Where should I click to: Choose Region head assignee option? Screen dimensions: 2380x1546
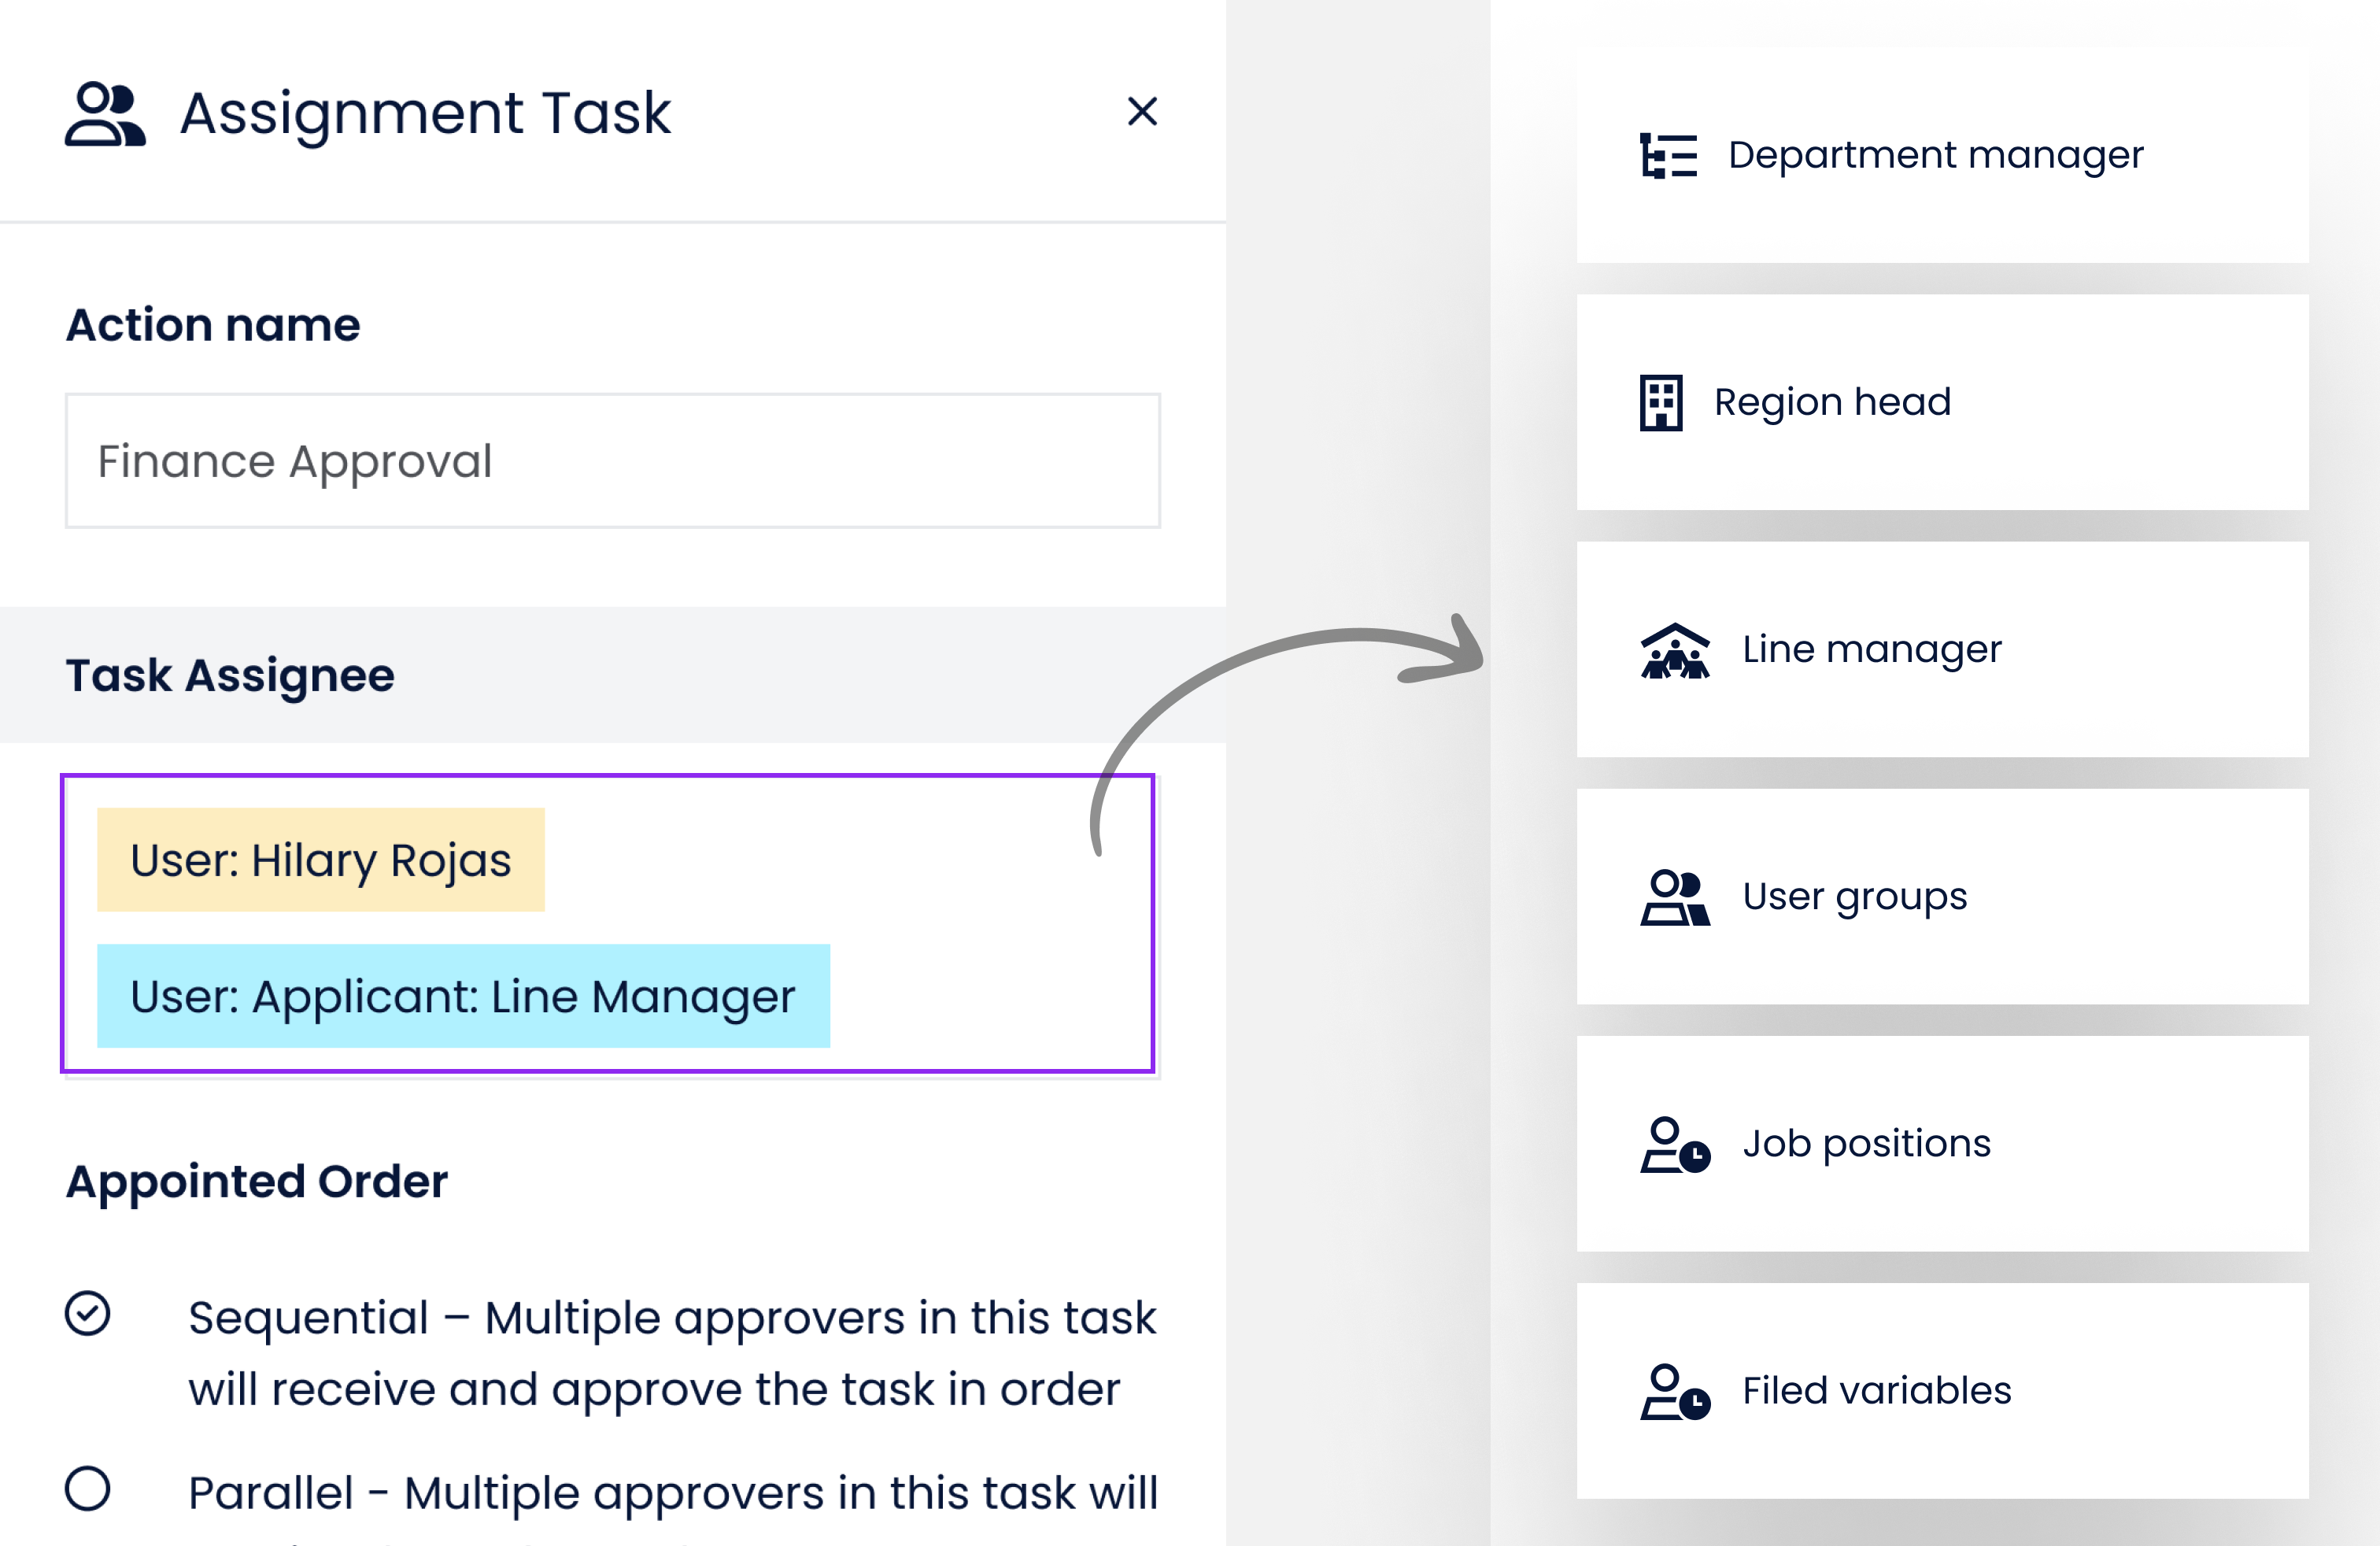coord(1942,403)
